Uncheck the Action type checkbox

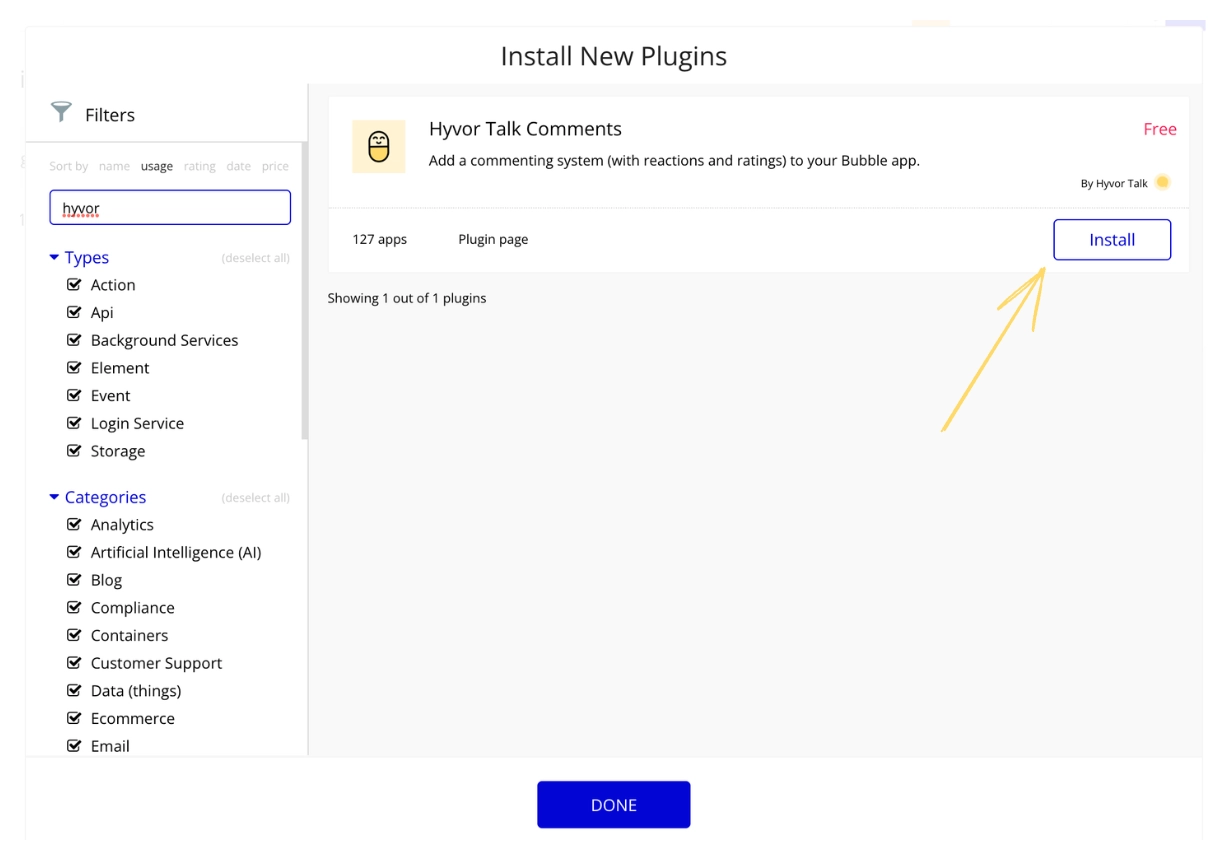tap(74, 285)
